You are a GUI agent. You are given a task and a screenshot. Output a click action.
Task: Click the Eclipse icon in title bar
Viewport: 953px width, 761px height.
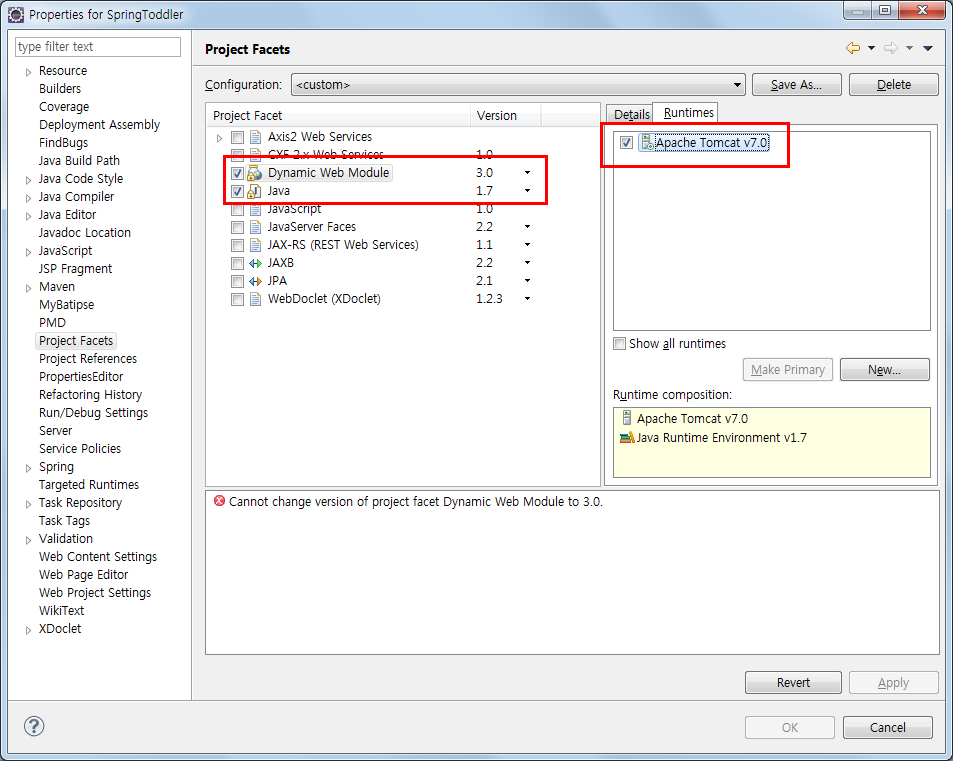point(16,14)
